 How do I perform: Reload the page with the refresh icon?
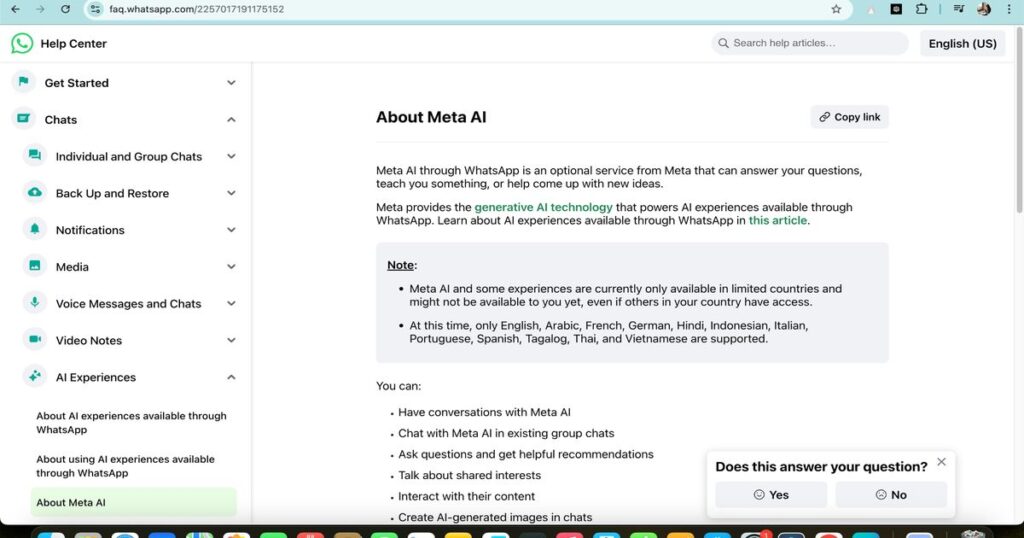click(x=65, y=9)
